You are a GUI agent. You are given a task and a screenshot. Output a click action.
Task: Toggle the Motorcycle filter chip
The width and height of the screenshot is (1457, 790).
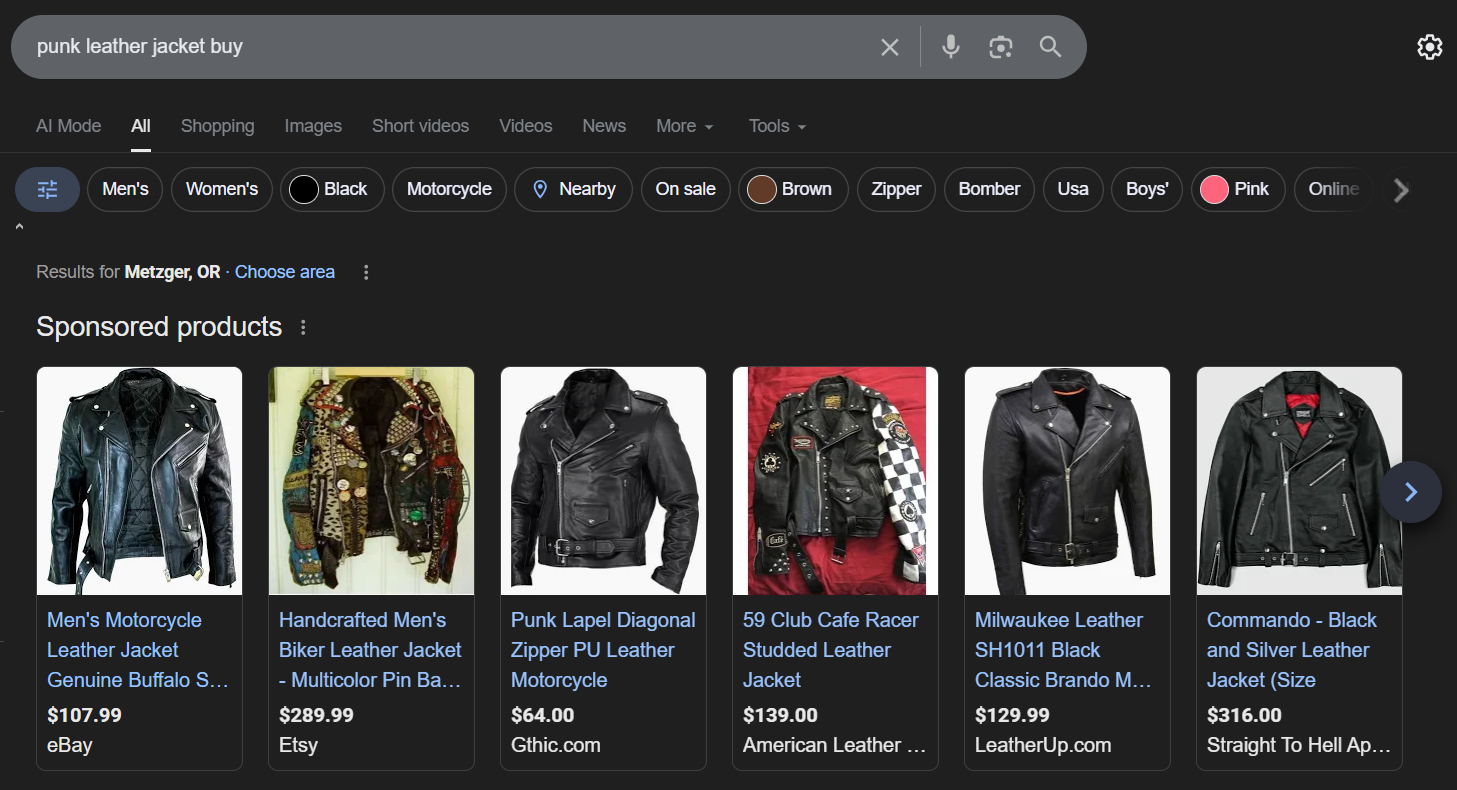(449, 189)
